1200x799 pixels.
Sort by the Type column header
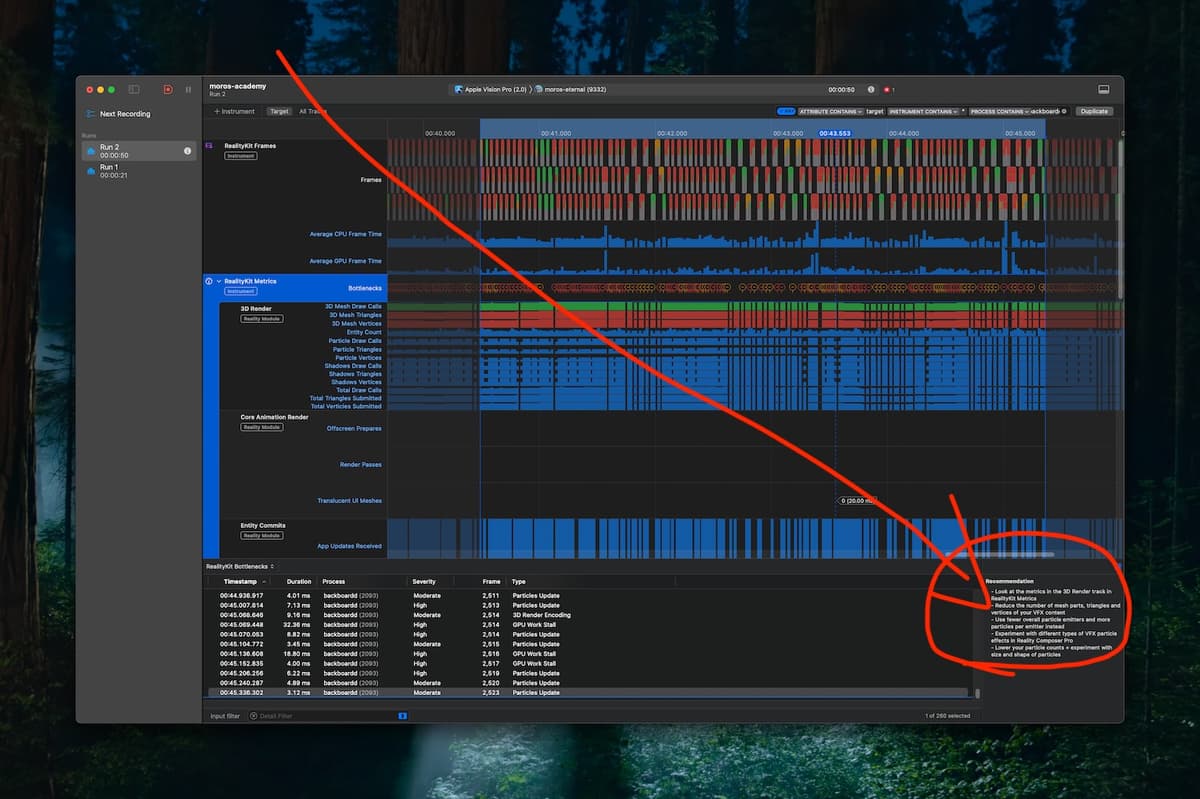[519, 581]
